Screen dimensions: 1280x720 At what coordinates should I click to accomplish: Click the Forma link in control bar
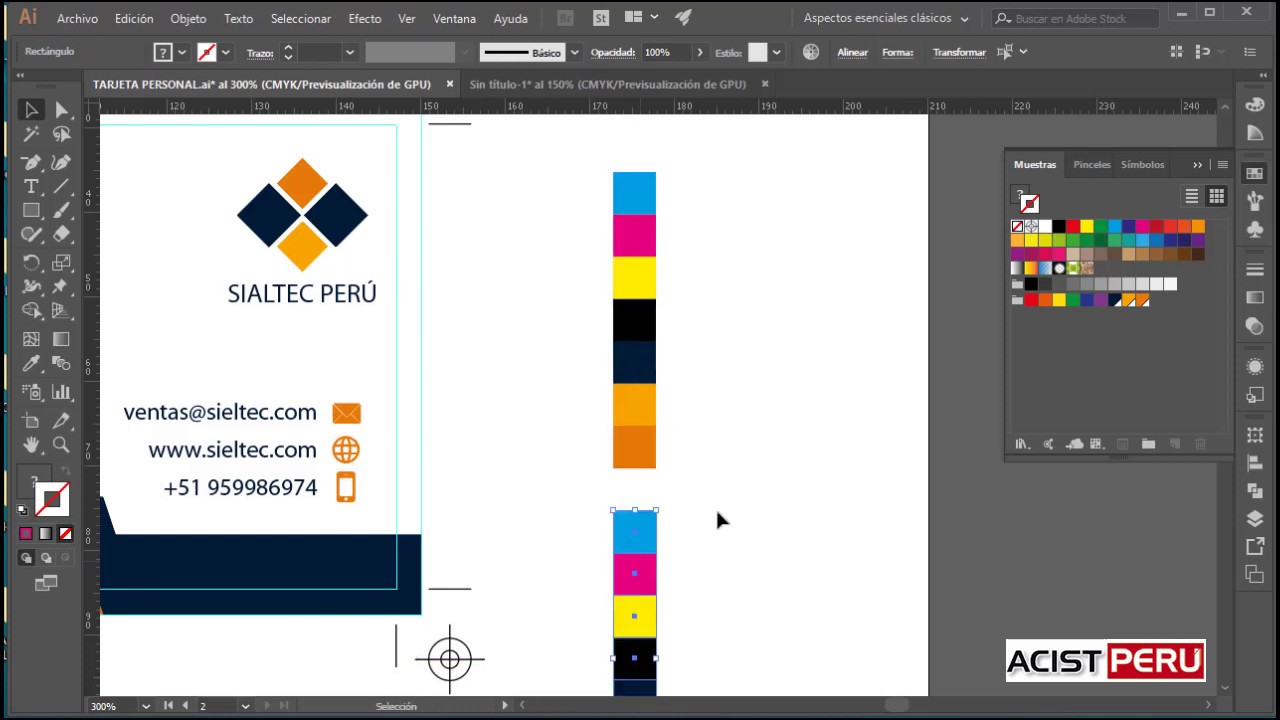(897, 52)
